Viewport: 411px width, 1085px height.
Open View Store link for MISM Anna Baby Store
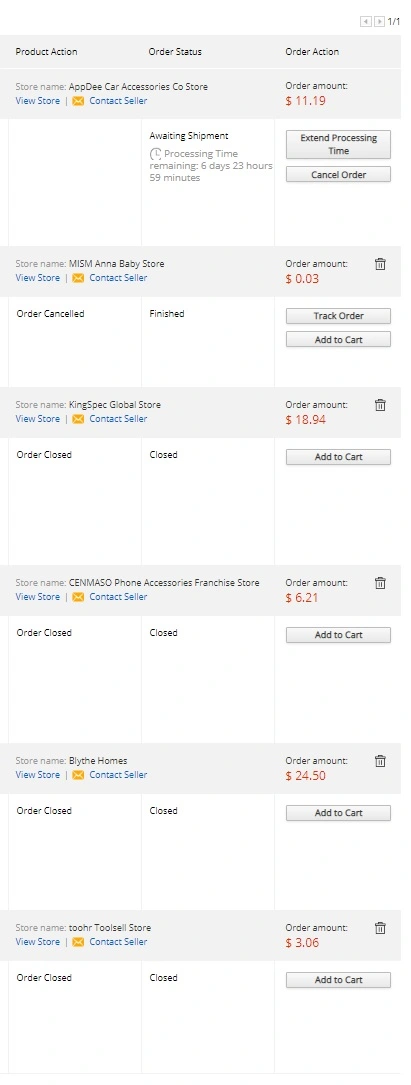coord(37,277)
